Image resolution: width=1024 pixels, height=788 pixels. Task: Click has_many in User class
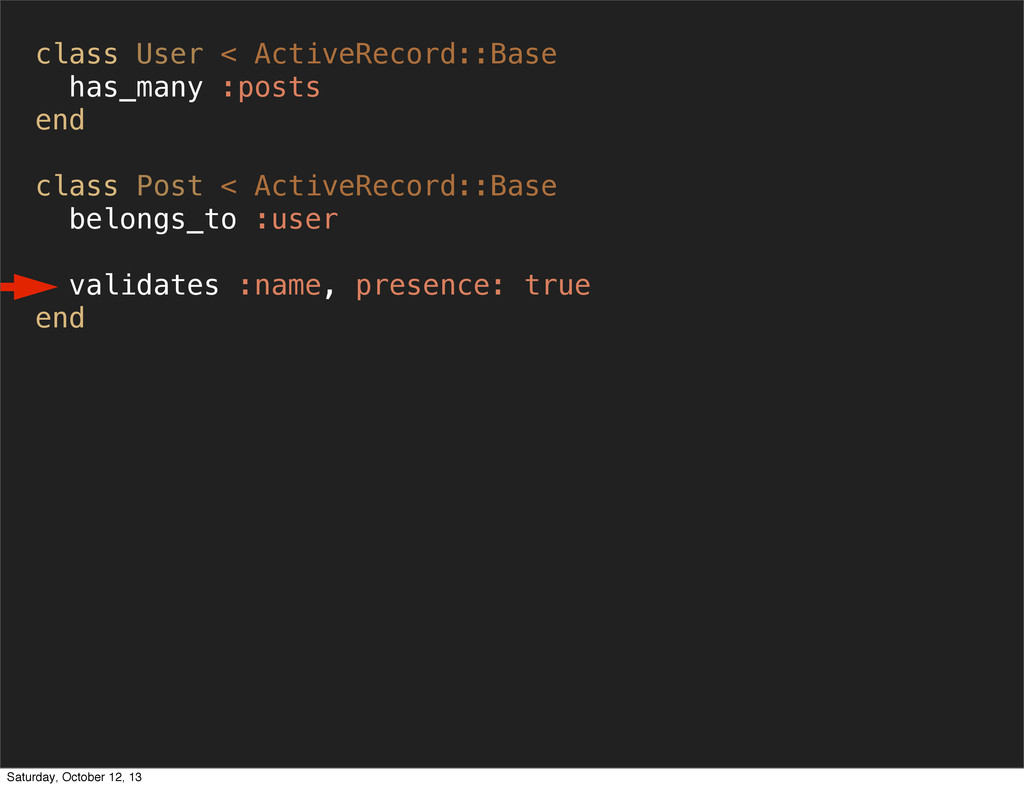coord(136,87)
